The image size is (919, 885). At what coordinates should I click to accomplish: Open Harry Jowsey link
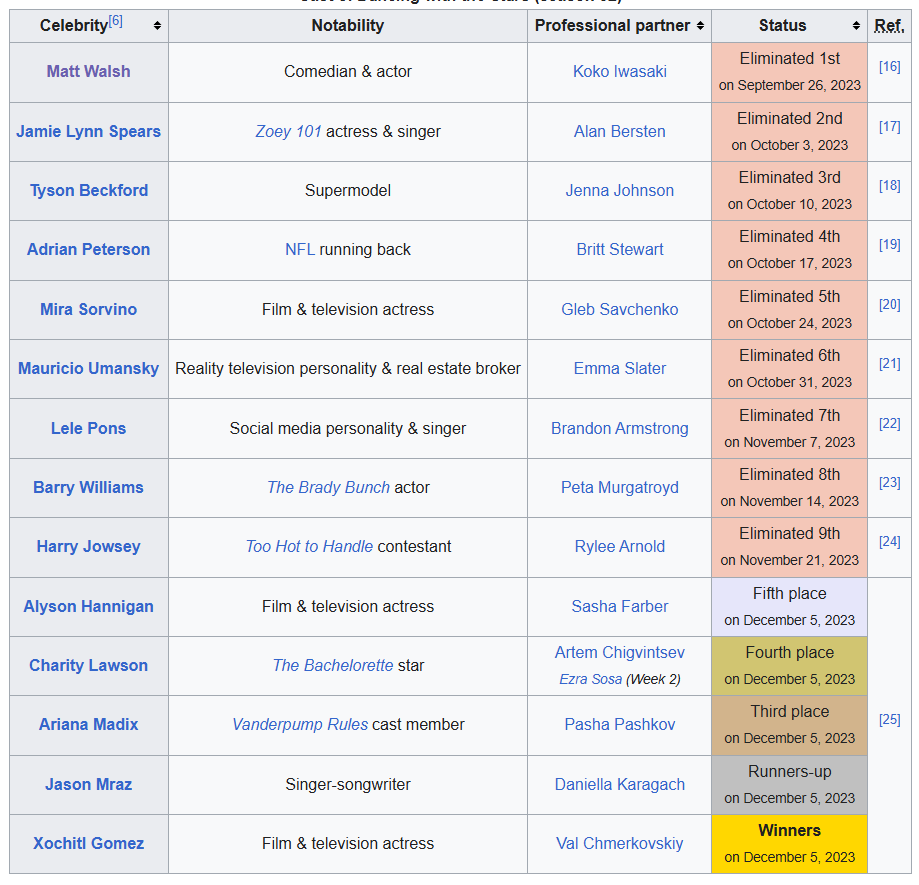tap(89, 547)
